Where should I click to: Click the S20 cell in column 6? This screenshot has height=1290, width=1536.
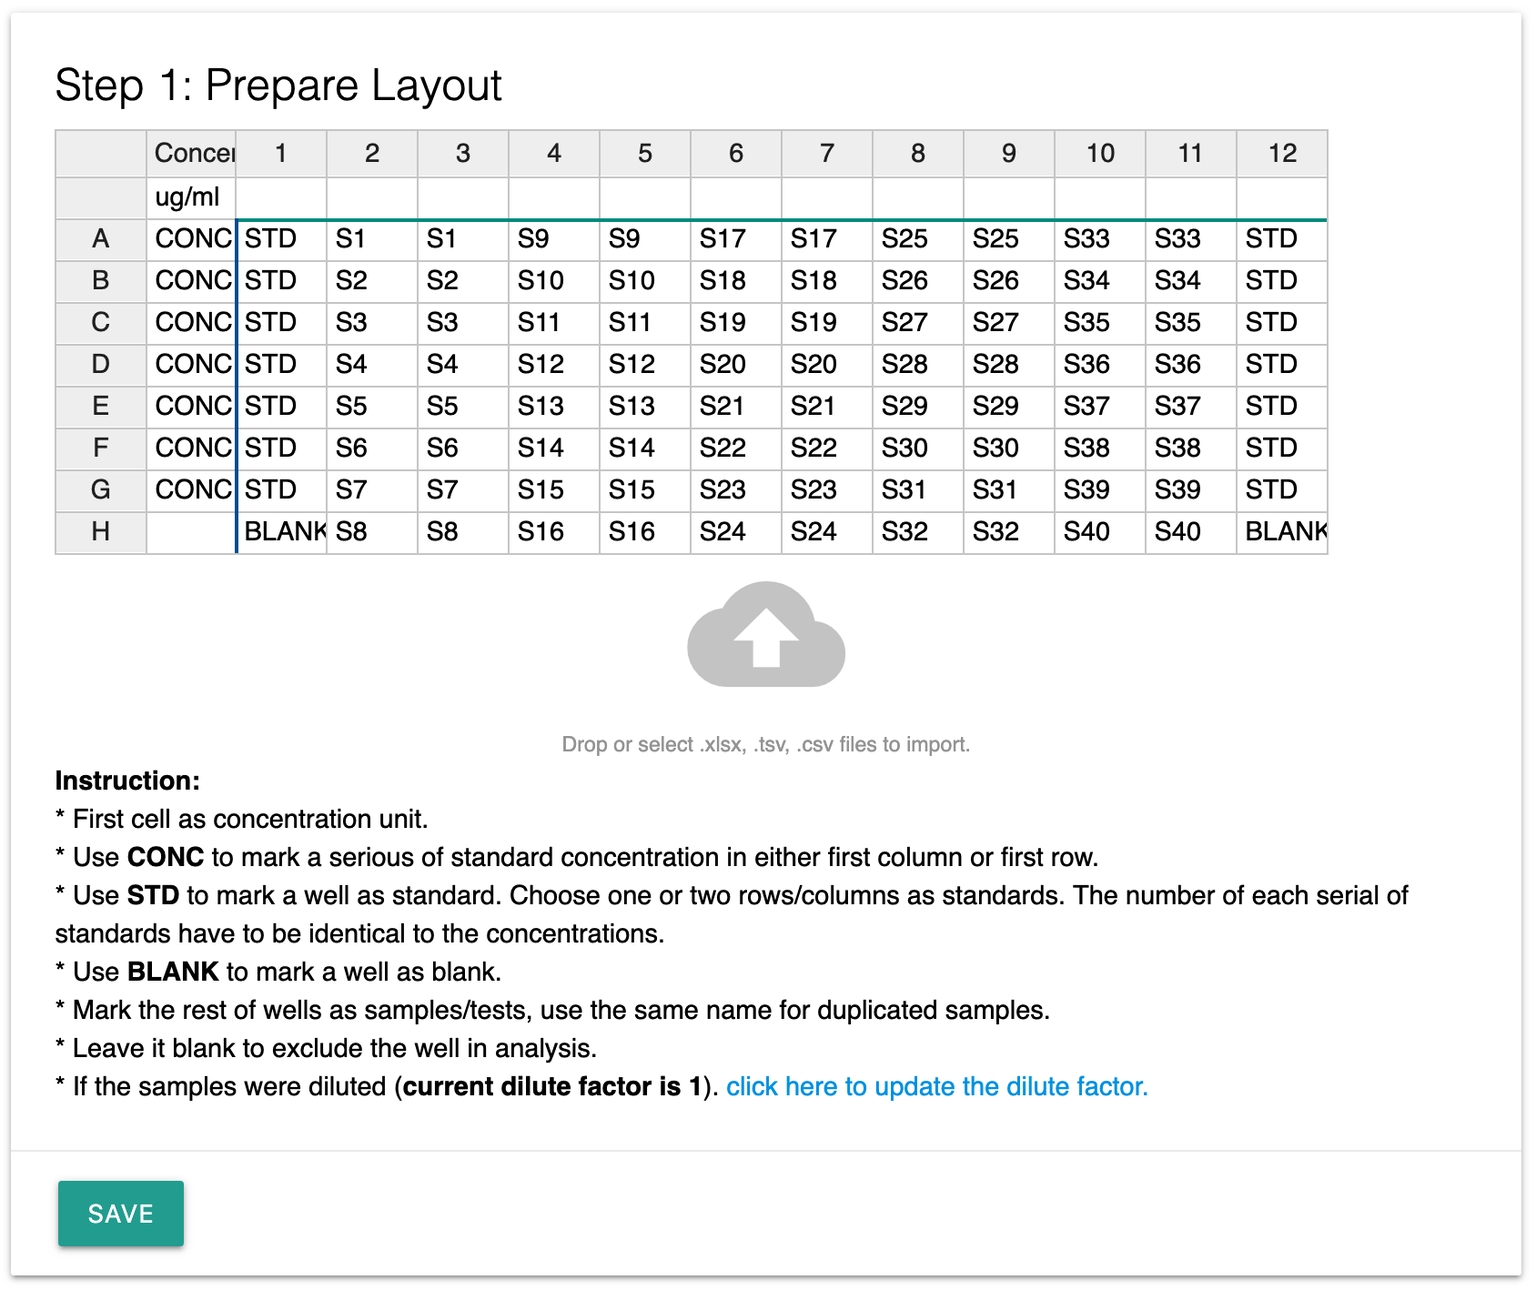click(x=735, y=364)
